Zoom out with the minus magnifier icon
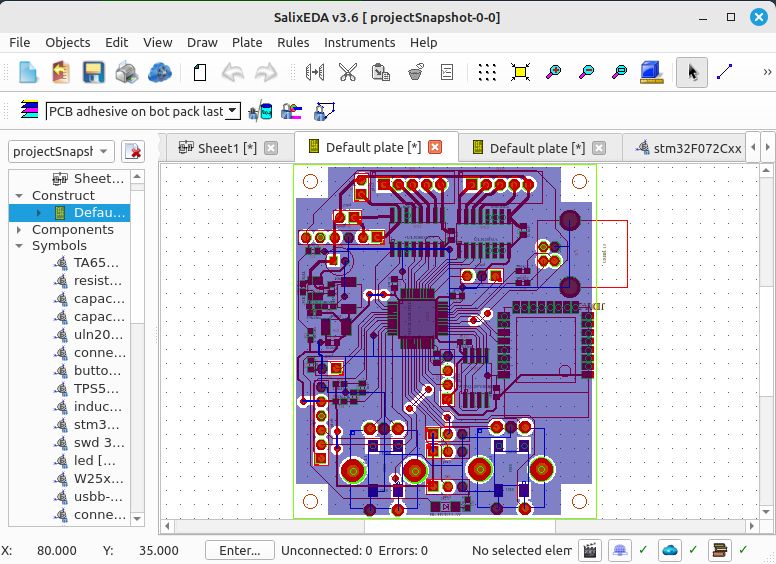 point(586,72)
